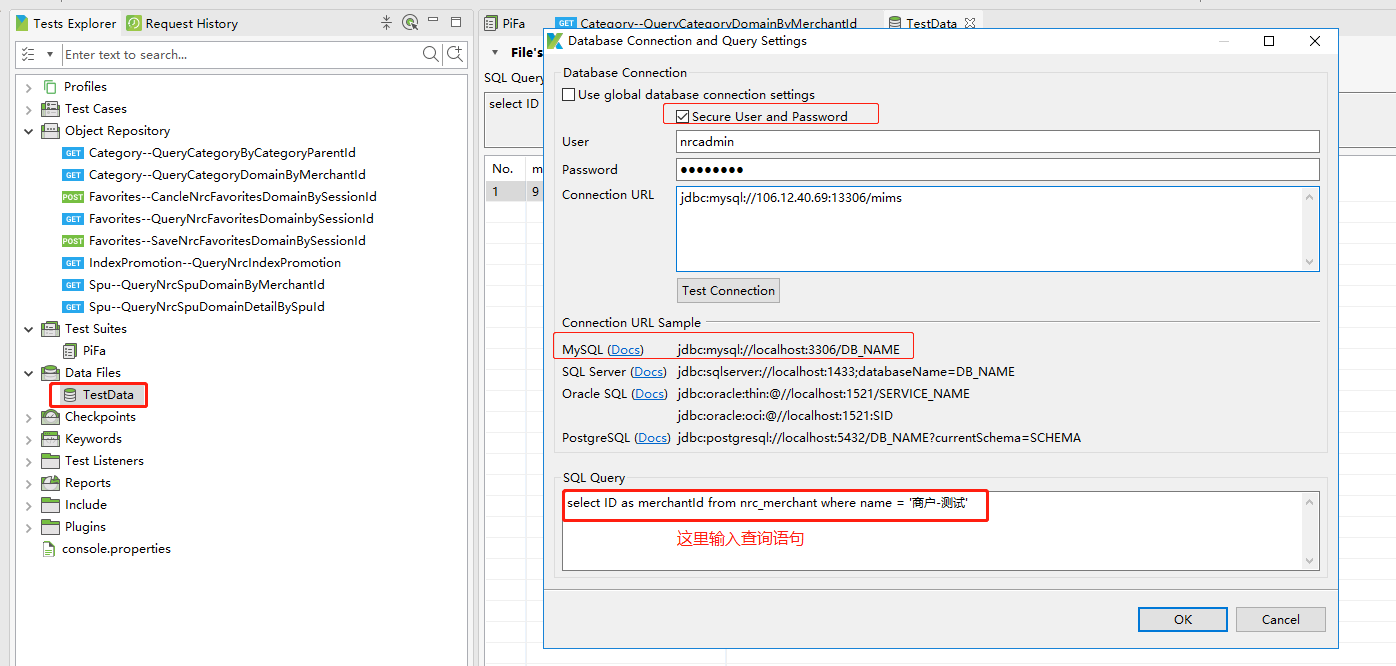The height and width of the screenshot is (666, 1396).
Task: Expand the Plugins tree node
Action: point(29,527)
